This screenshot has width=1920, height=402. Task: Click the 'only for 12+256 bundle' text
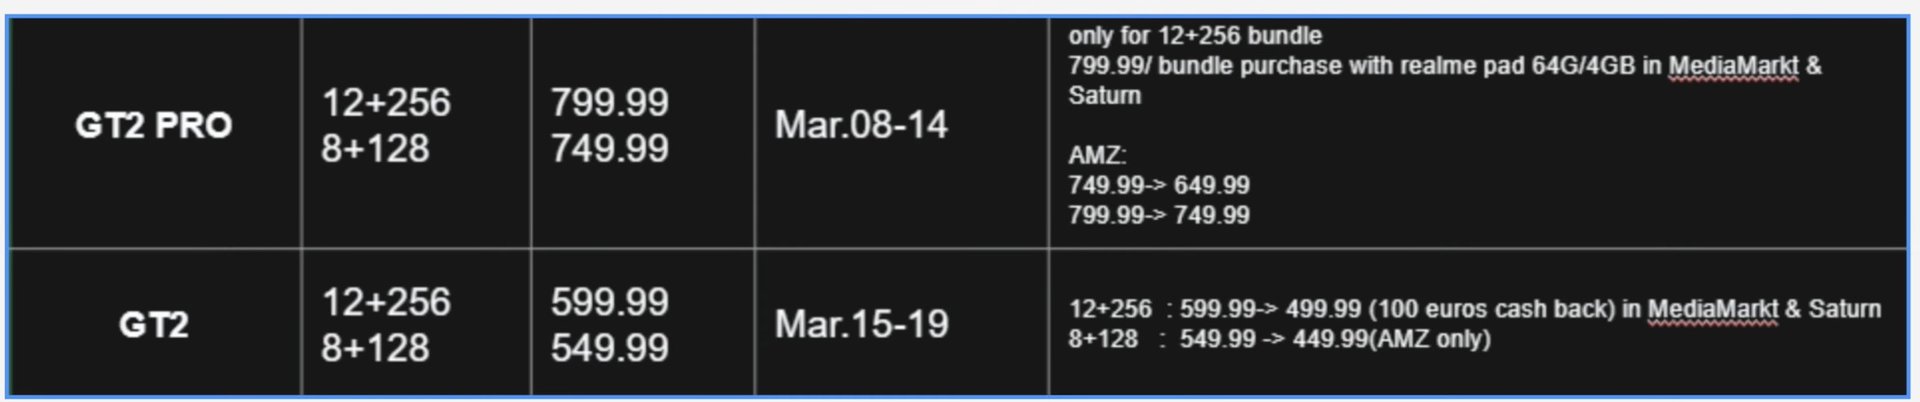(1195, 36)
